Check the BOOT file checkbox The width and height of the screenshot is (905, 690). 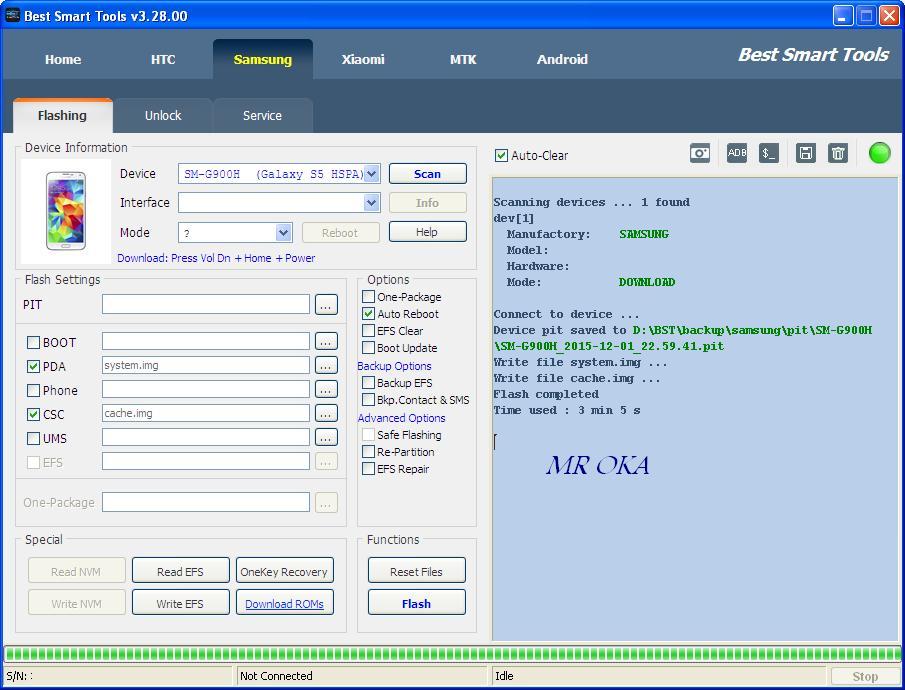33,342
